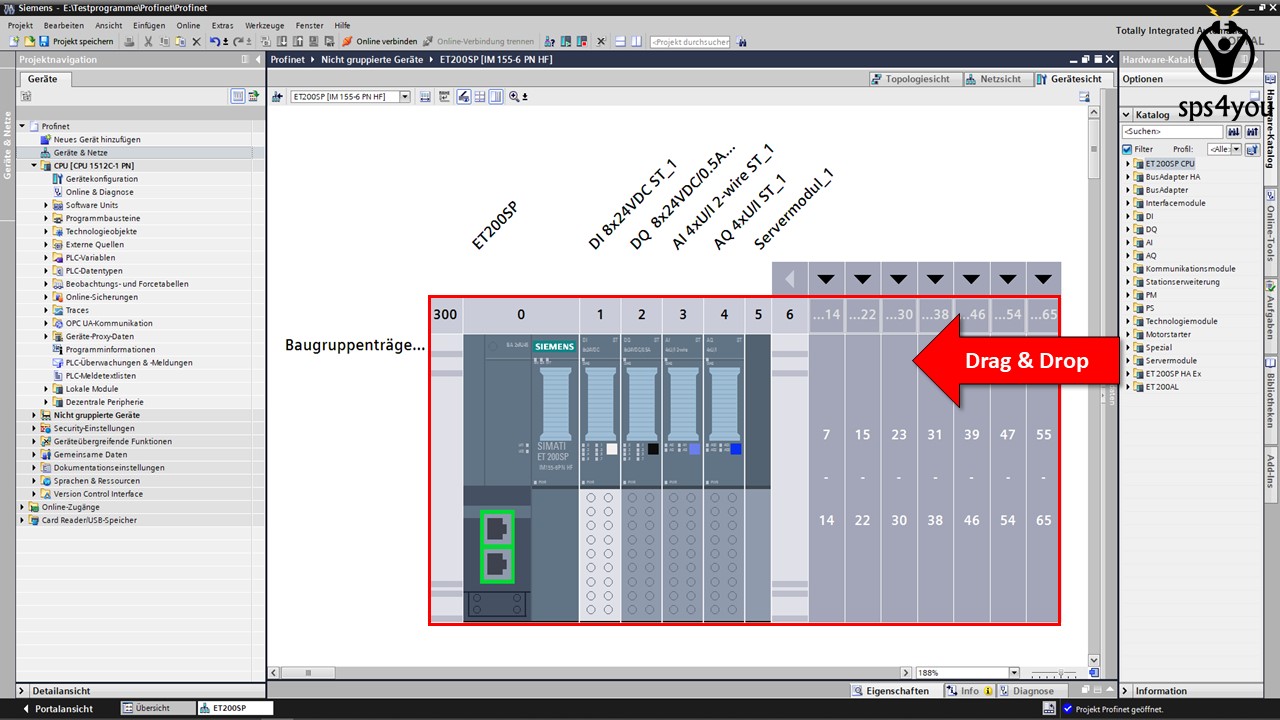Viewport: 1280px width, 720px height.
Task: Click Online verbinden in the toolbar
Action: coord(379,41)
